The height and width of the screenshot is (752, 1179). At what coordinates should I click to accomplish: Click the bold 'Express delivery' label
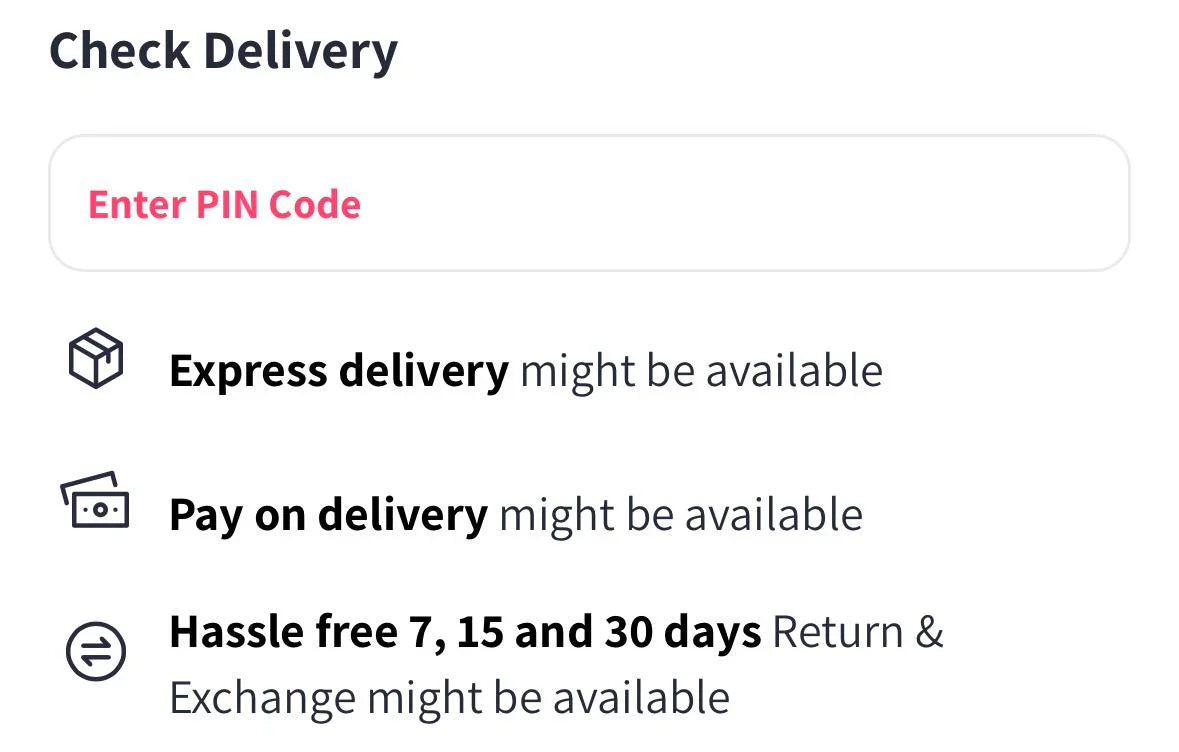[x=339, y=371]
